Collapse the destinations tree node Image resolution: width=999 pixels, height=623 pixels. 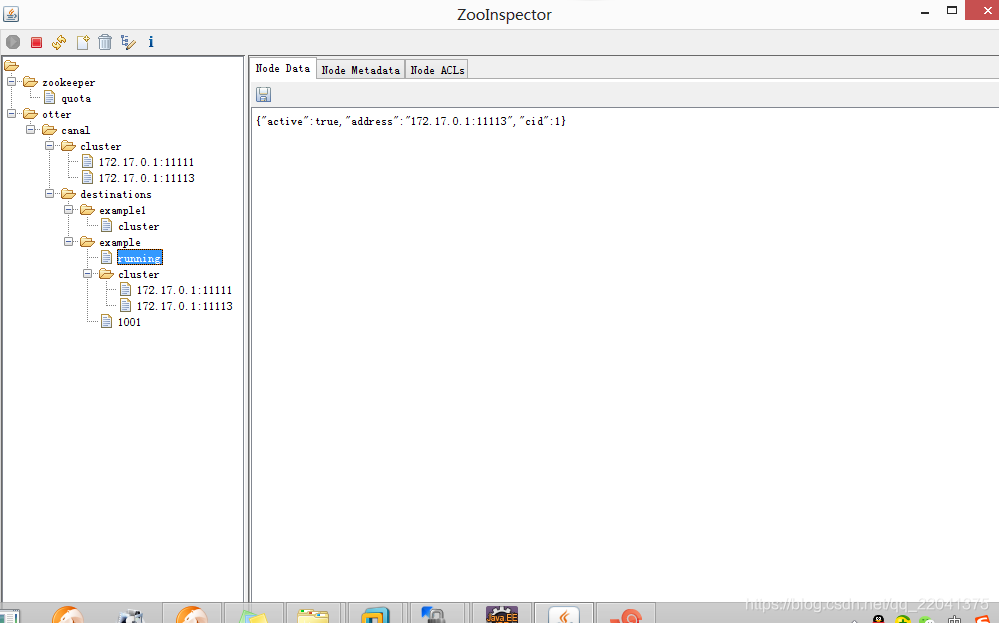coord(50,194)
